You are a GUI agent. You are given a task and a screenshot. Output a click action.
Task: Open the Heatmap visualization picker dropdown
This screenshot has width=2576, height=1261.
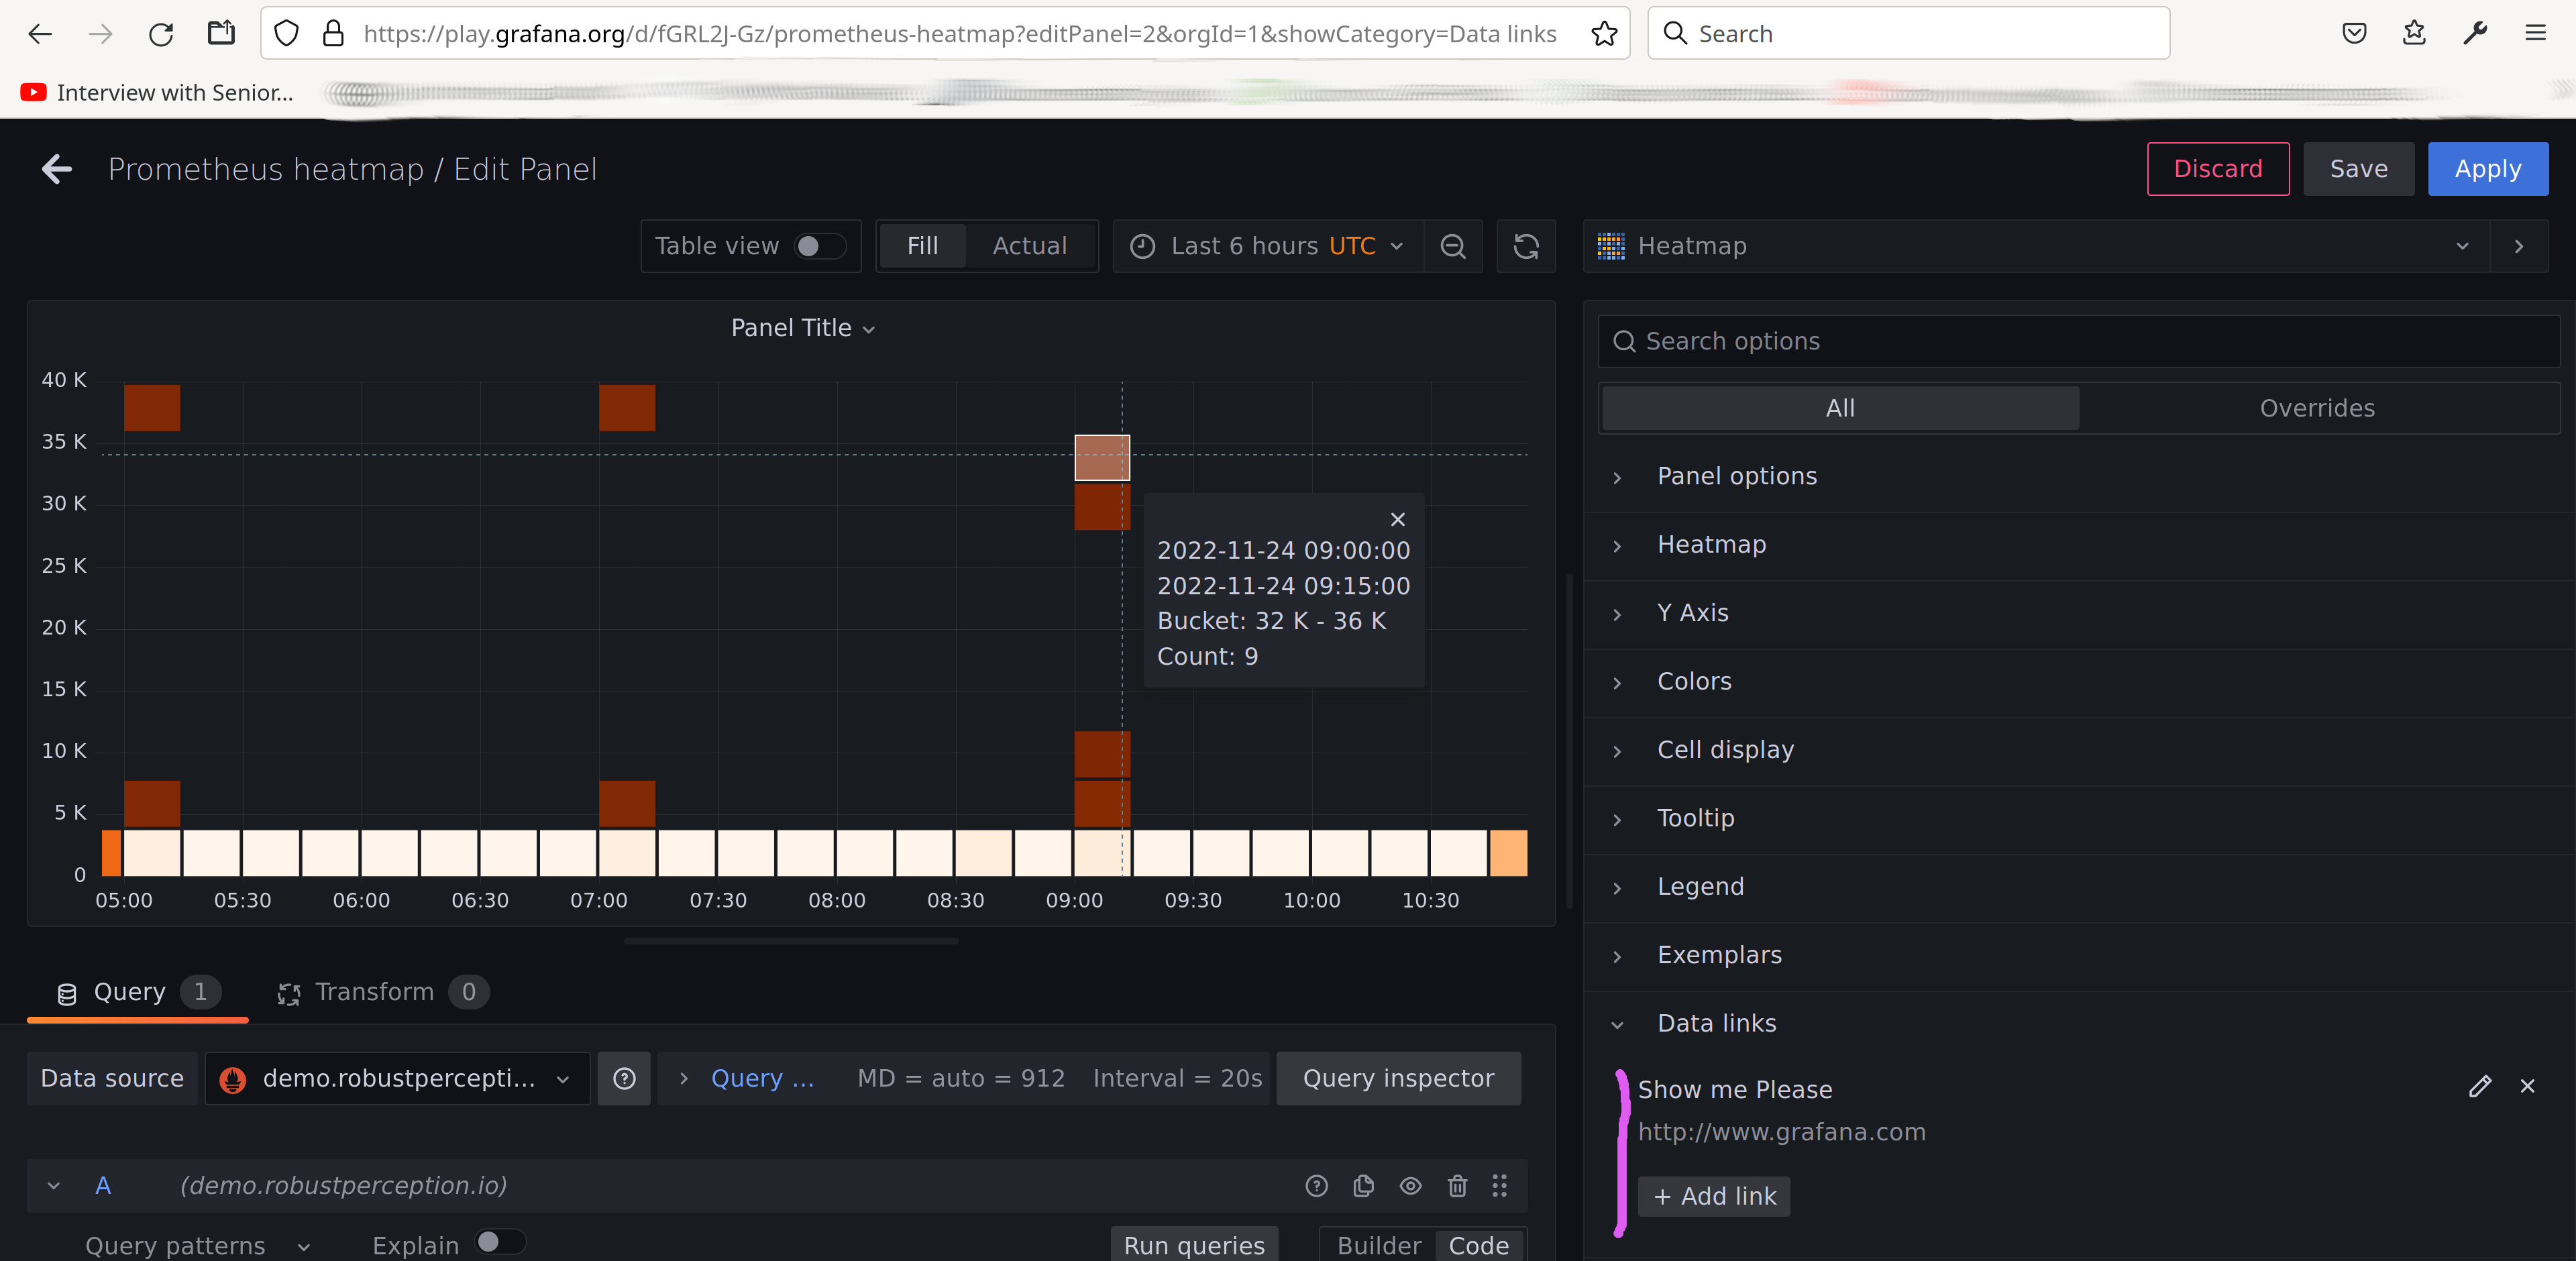click(2462, 246)
